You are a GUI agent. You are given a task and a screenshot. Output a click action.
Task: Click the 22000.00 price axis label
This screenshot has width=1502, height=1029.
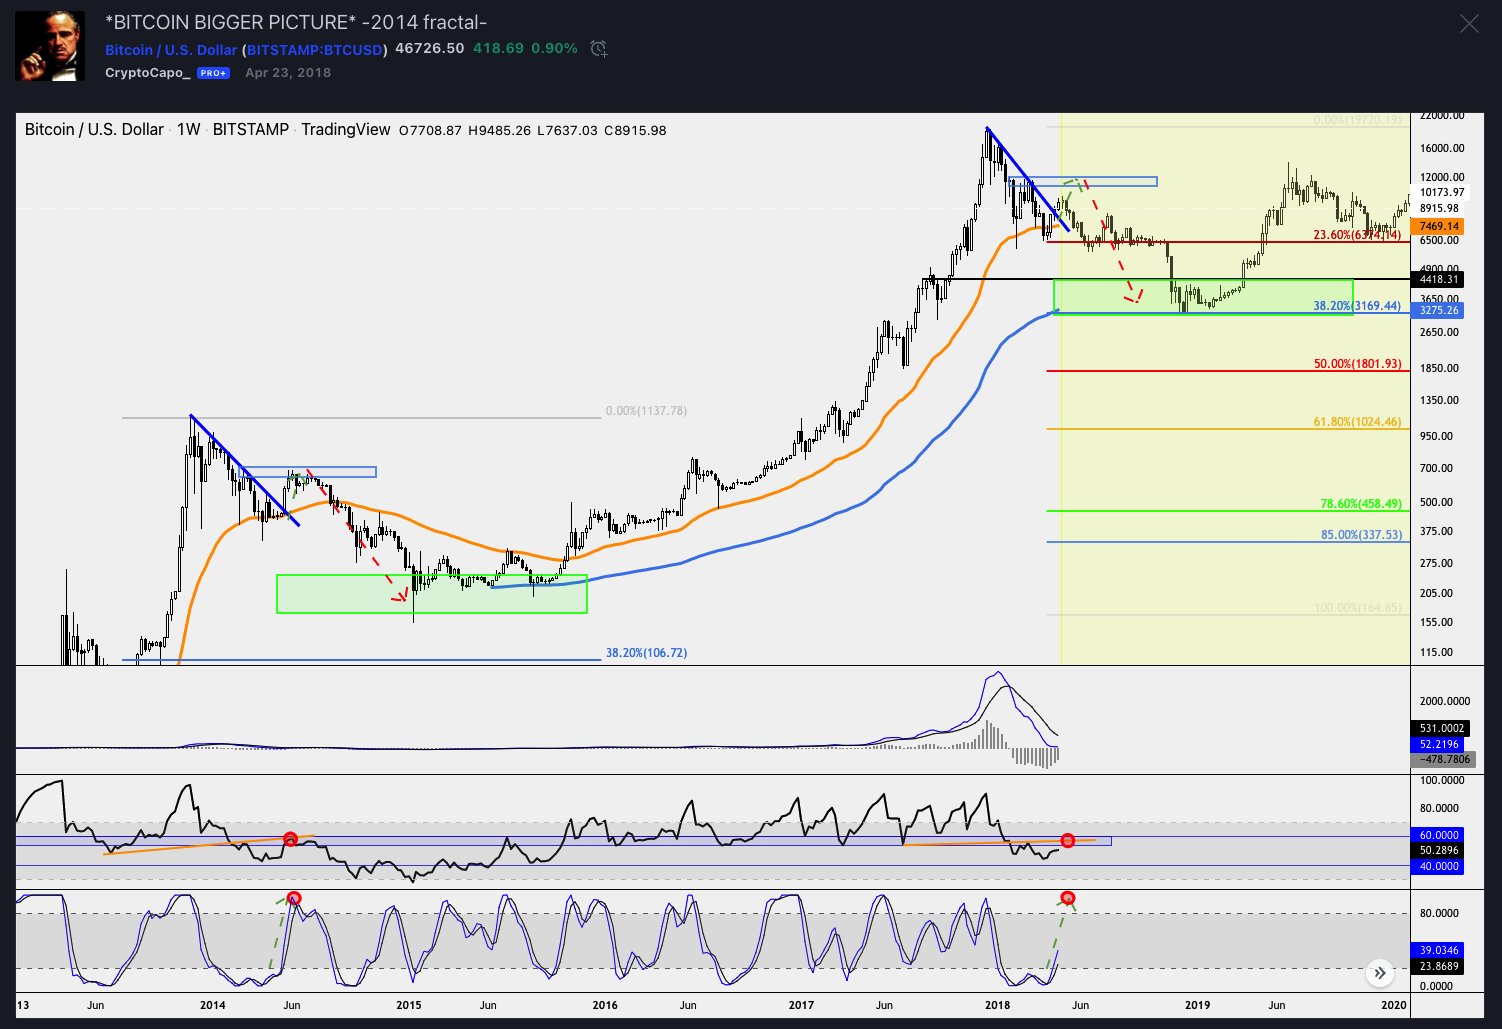tap(1442, 116)
